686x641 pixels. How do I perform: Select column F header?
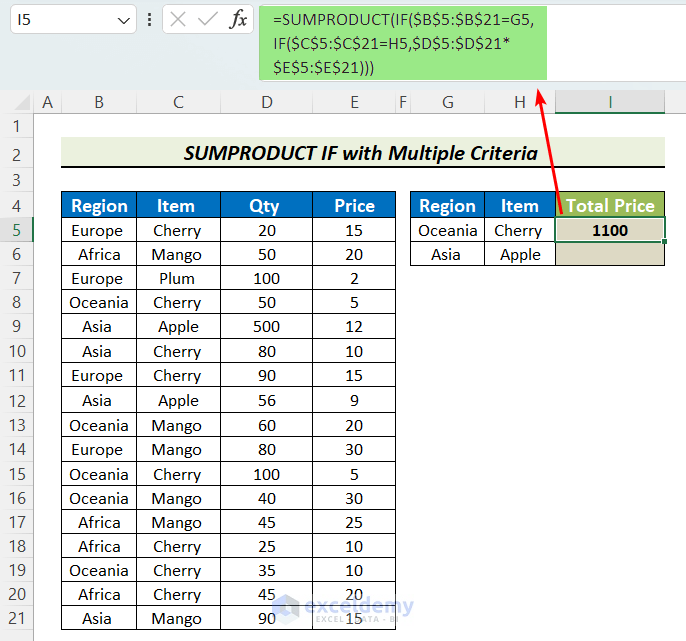coord(403,102)
